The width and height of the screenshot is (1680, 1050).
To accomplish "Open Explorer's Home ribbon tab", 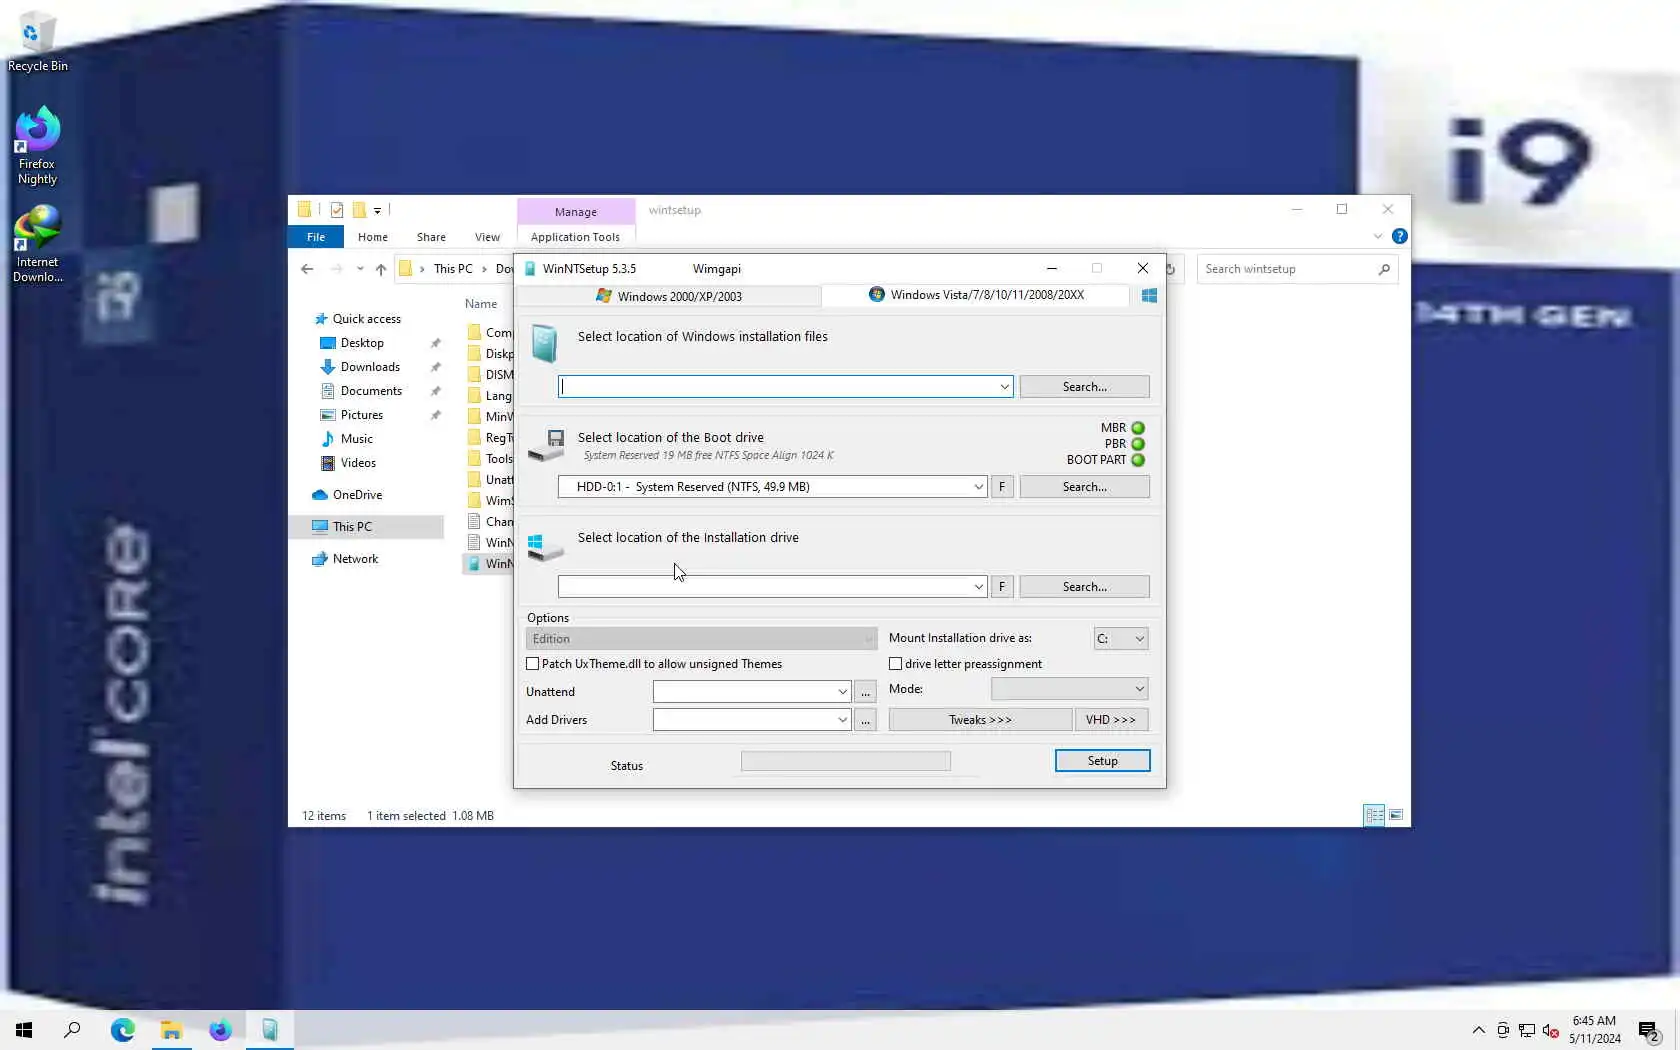I will pos(373,237).
